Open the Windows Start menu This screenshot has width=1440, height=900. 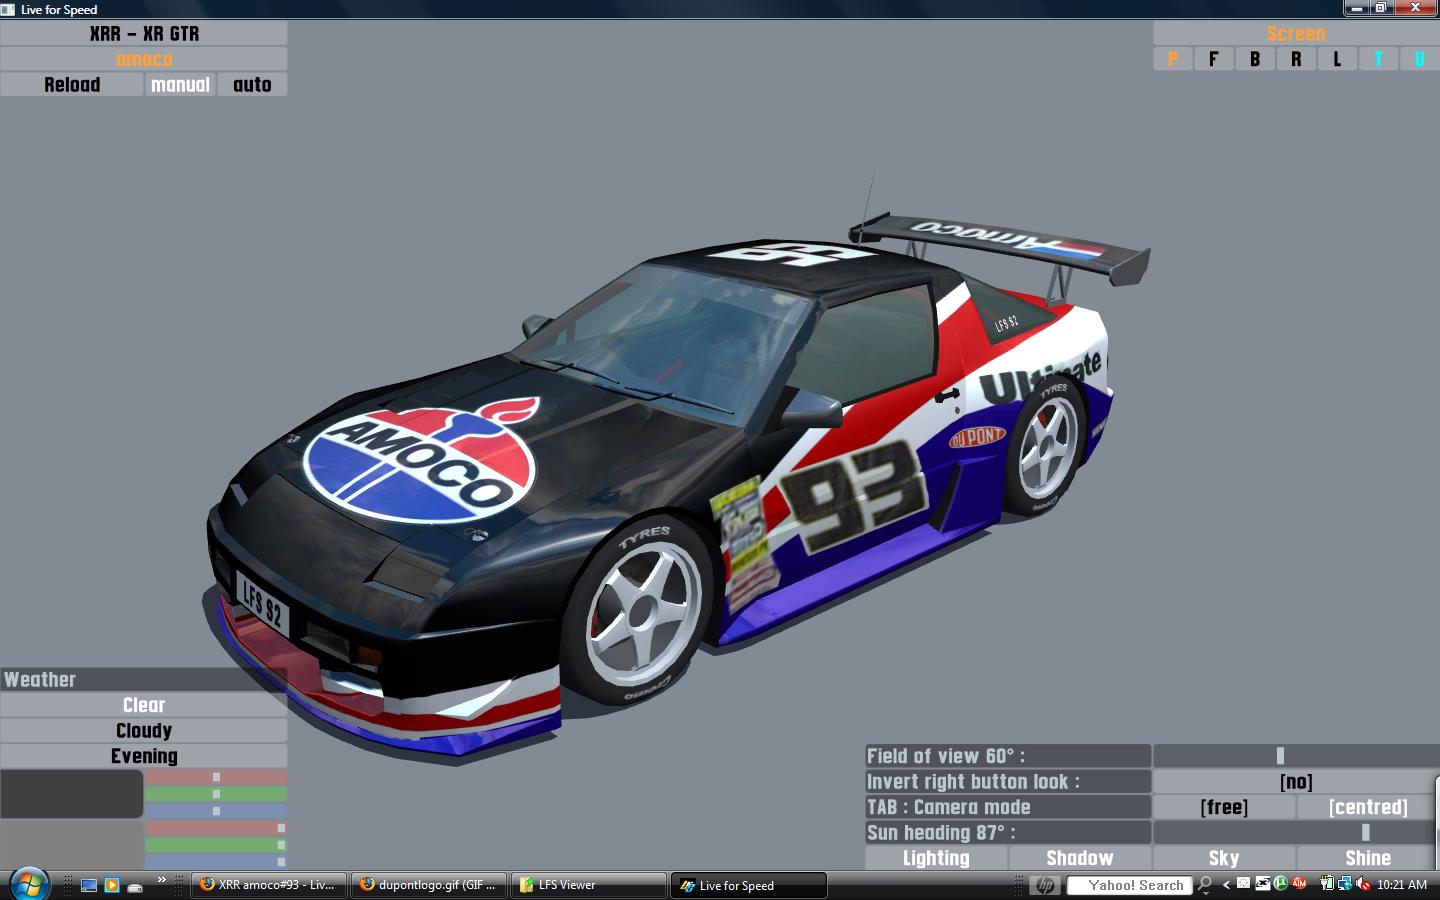click(28, 885)
